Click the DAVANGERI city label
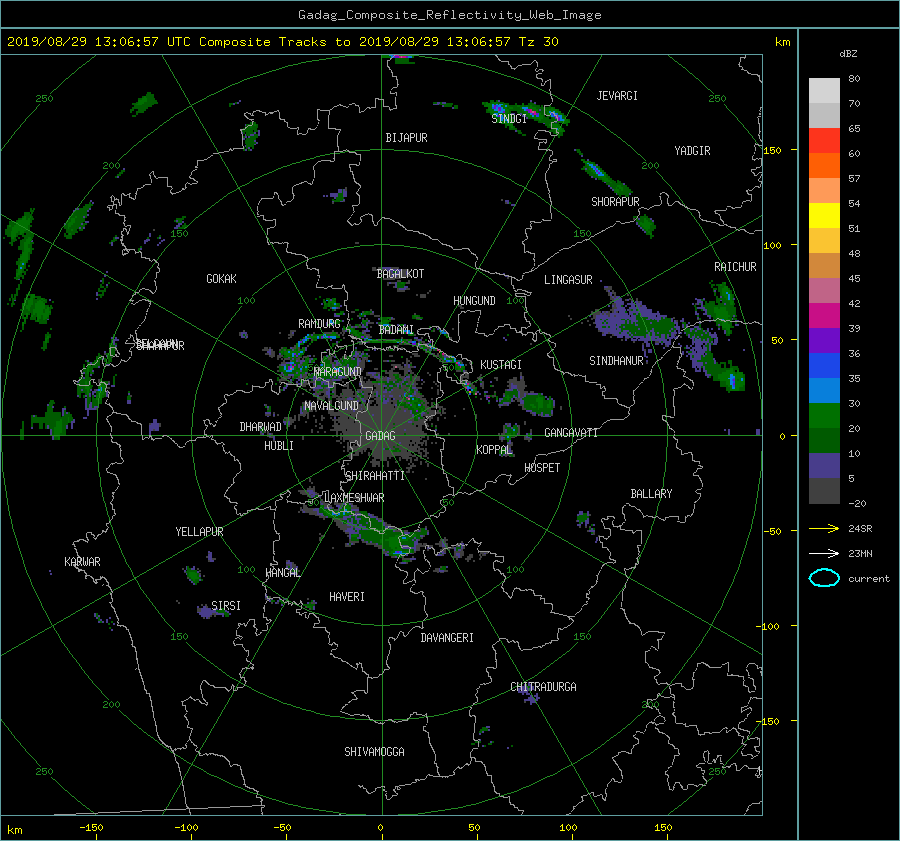This screenshot has height=841, width=900. click(x=447, y=638)
